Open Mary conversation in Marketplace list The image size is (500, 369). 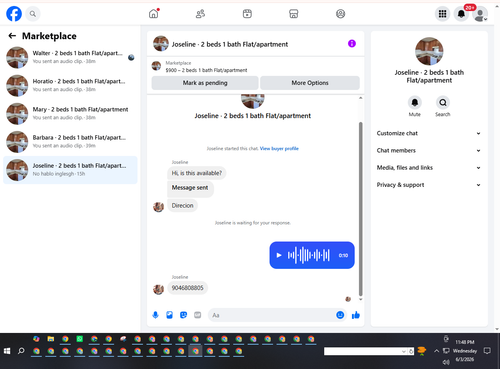[70, 114]
